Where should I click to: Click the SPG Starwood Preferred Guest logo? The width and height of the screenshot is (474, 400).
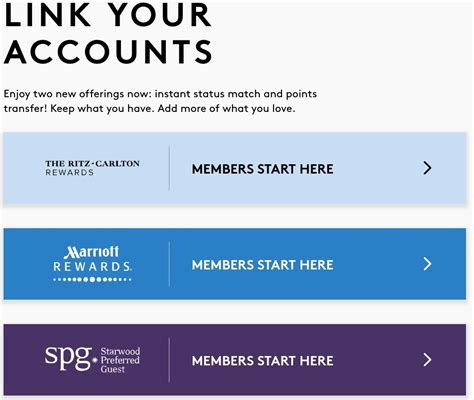[92, 359]
